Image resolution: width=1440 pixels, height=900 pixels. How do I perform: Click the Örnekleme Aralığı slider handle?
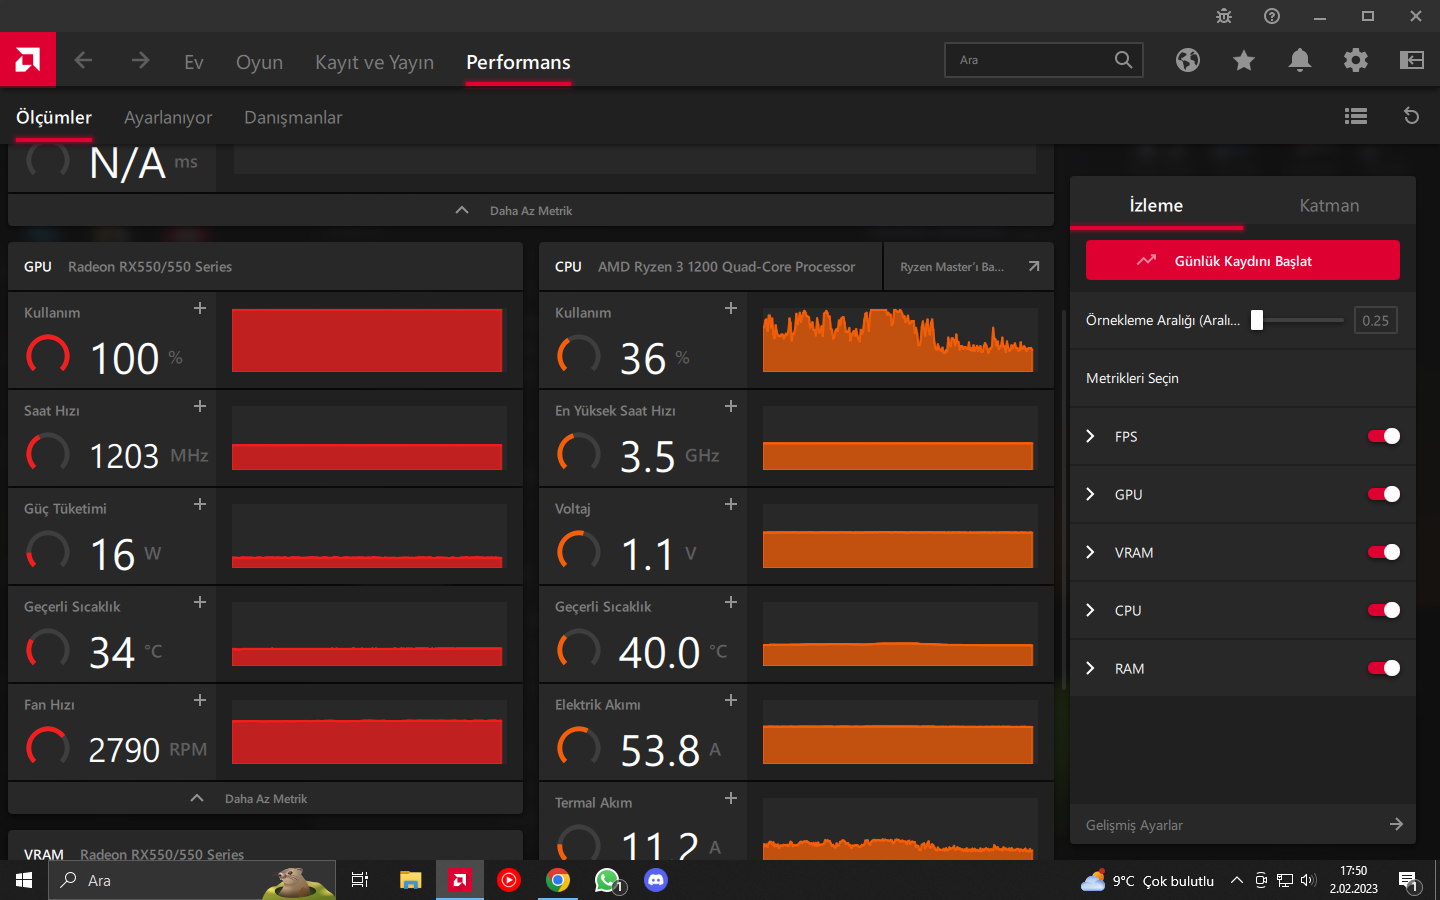[x=1257, y=320]
